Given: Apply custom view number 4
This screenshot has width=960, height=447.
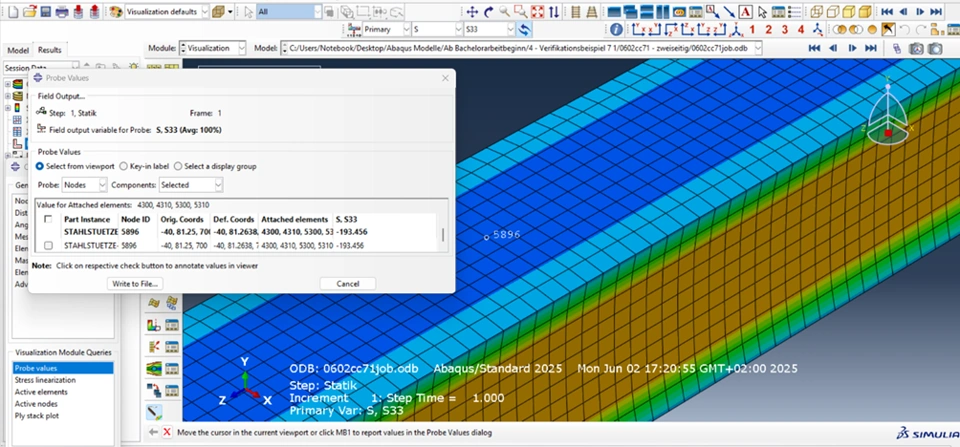Looking at the screenshot, I should click(801, 29).
